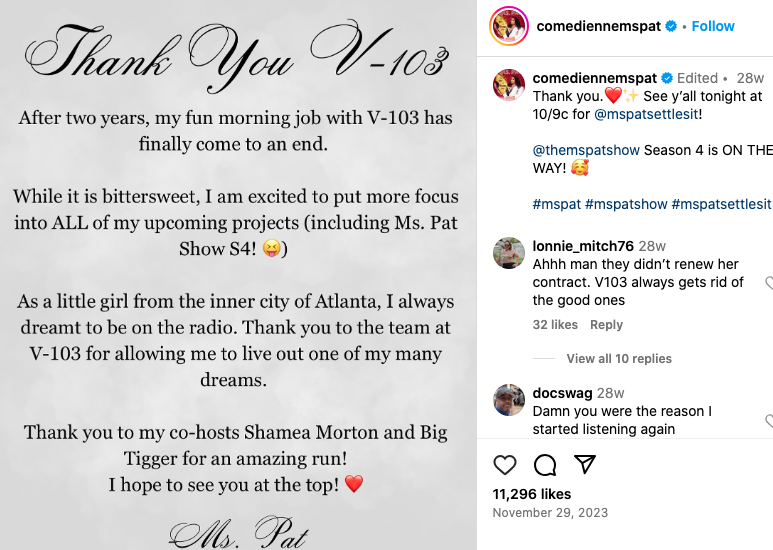Click the #mspatsettlesit hashtag
The height and width of the screenshot is (550, 773).
click(x=721, y=204)
